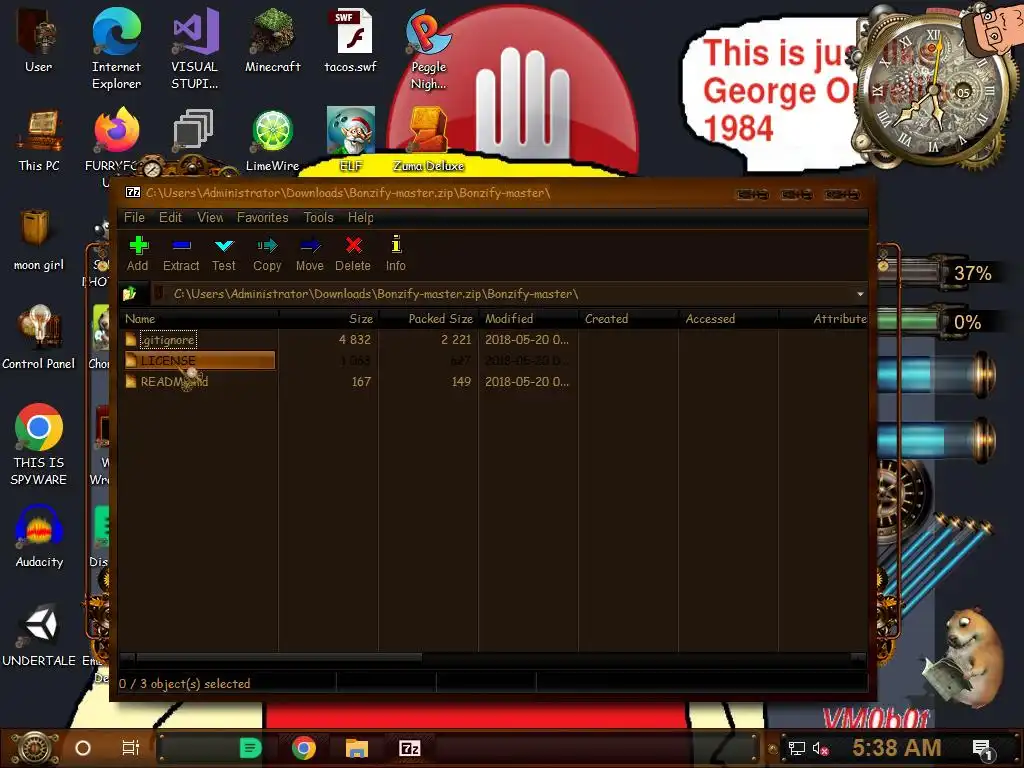Click the Extract toolbar icon
The height and width of the screenshot is (768, 1024).
[x=181, y=253]
